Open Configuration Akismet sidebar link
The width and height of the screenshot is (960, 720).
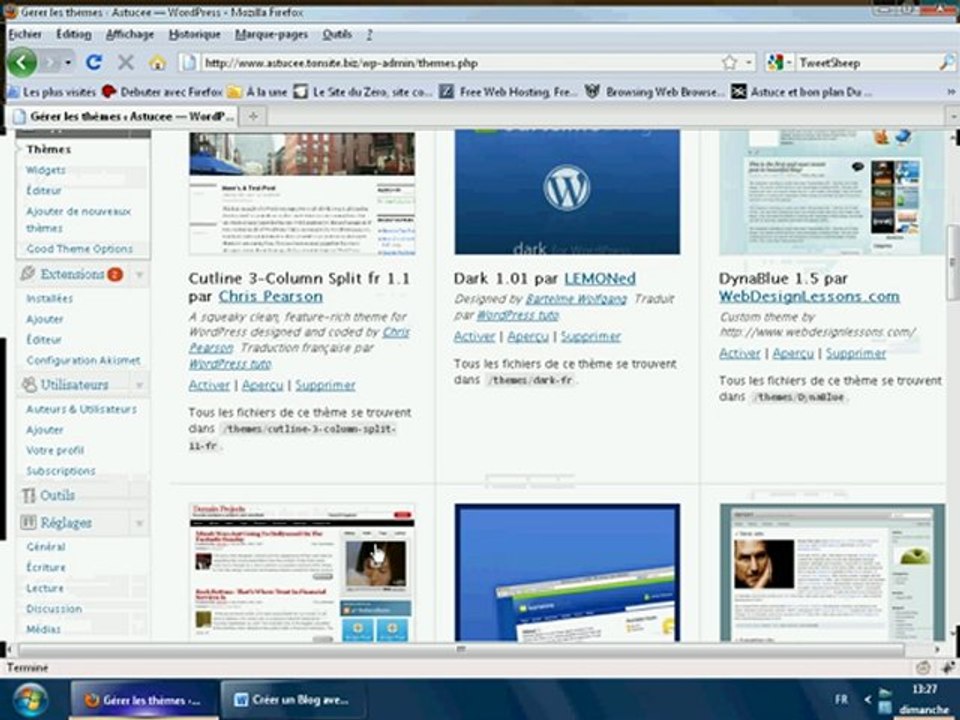[x=83, y=360]
